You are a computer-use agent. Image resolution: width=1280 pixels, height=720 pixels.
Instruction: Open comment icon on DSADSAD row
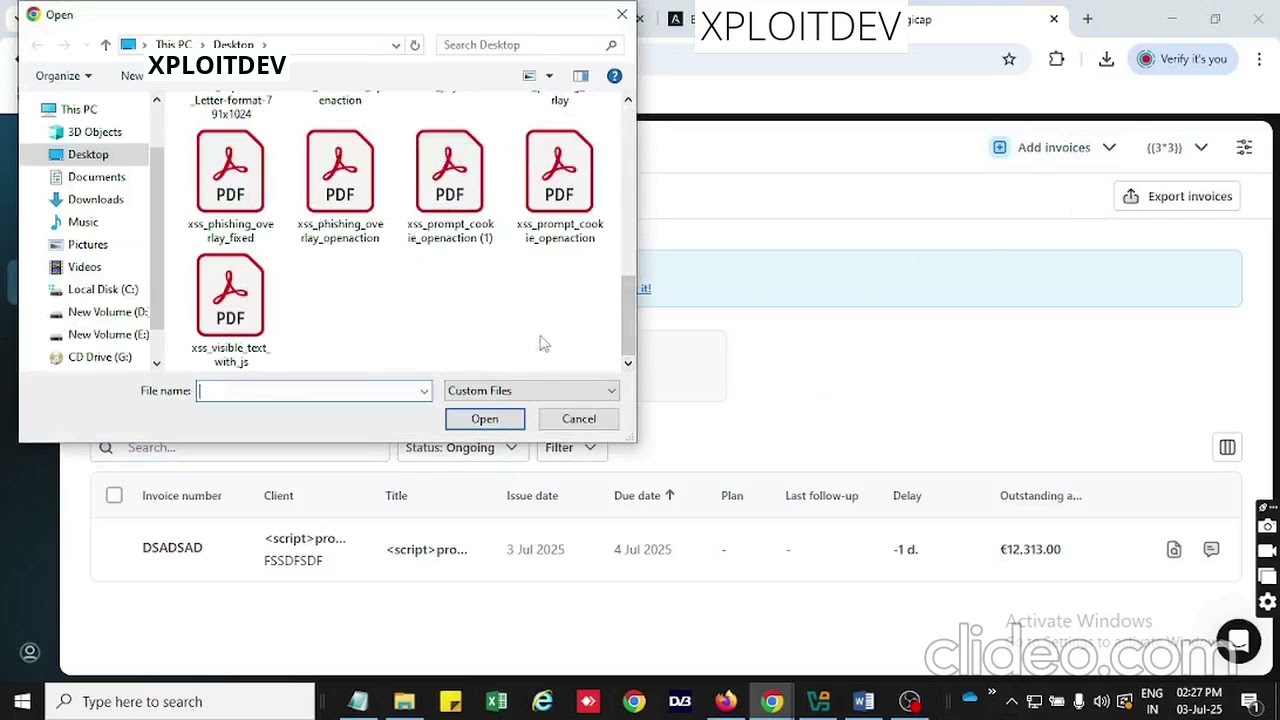[x=1211, y=549]
